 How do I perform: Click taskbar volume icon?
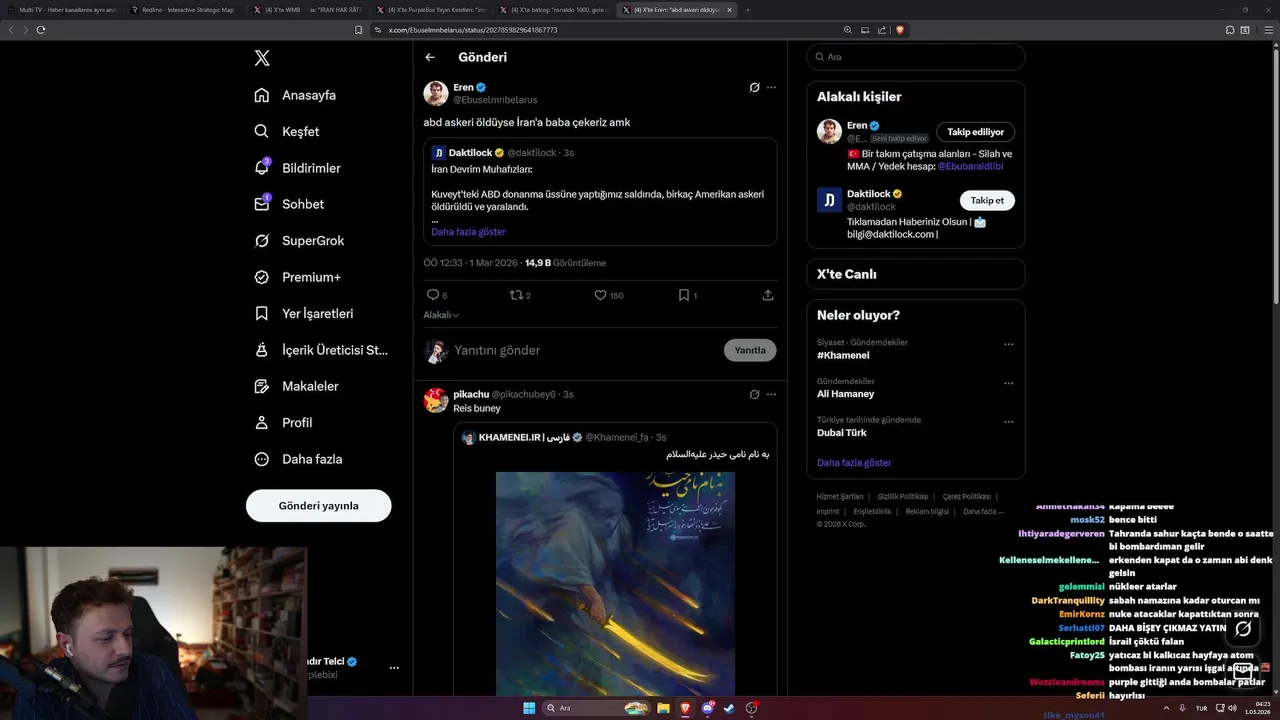(1232, 708)
